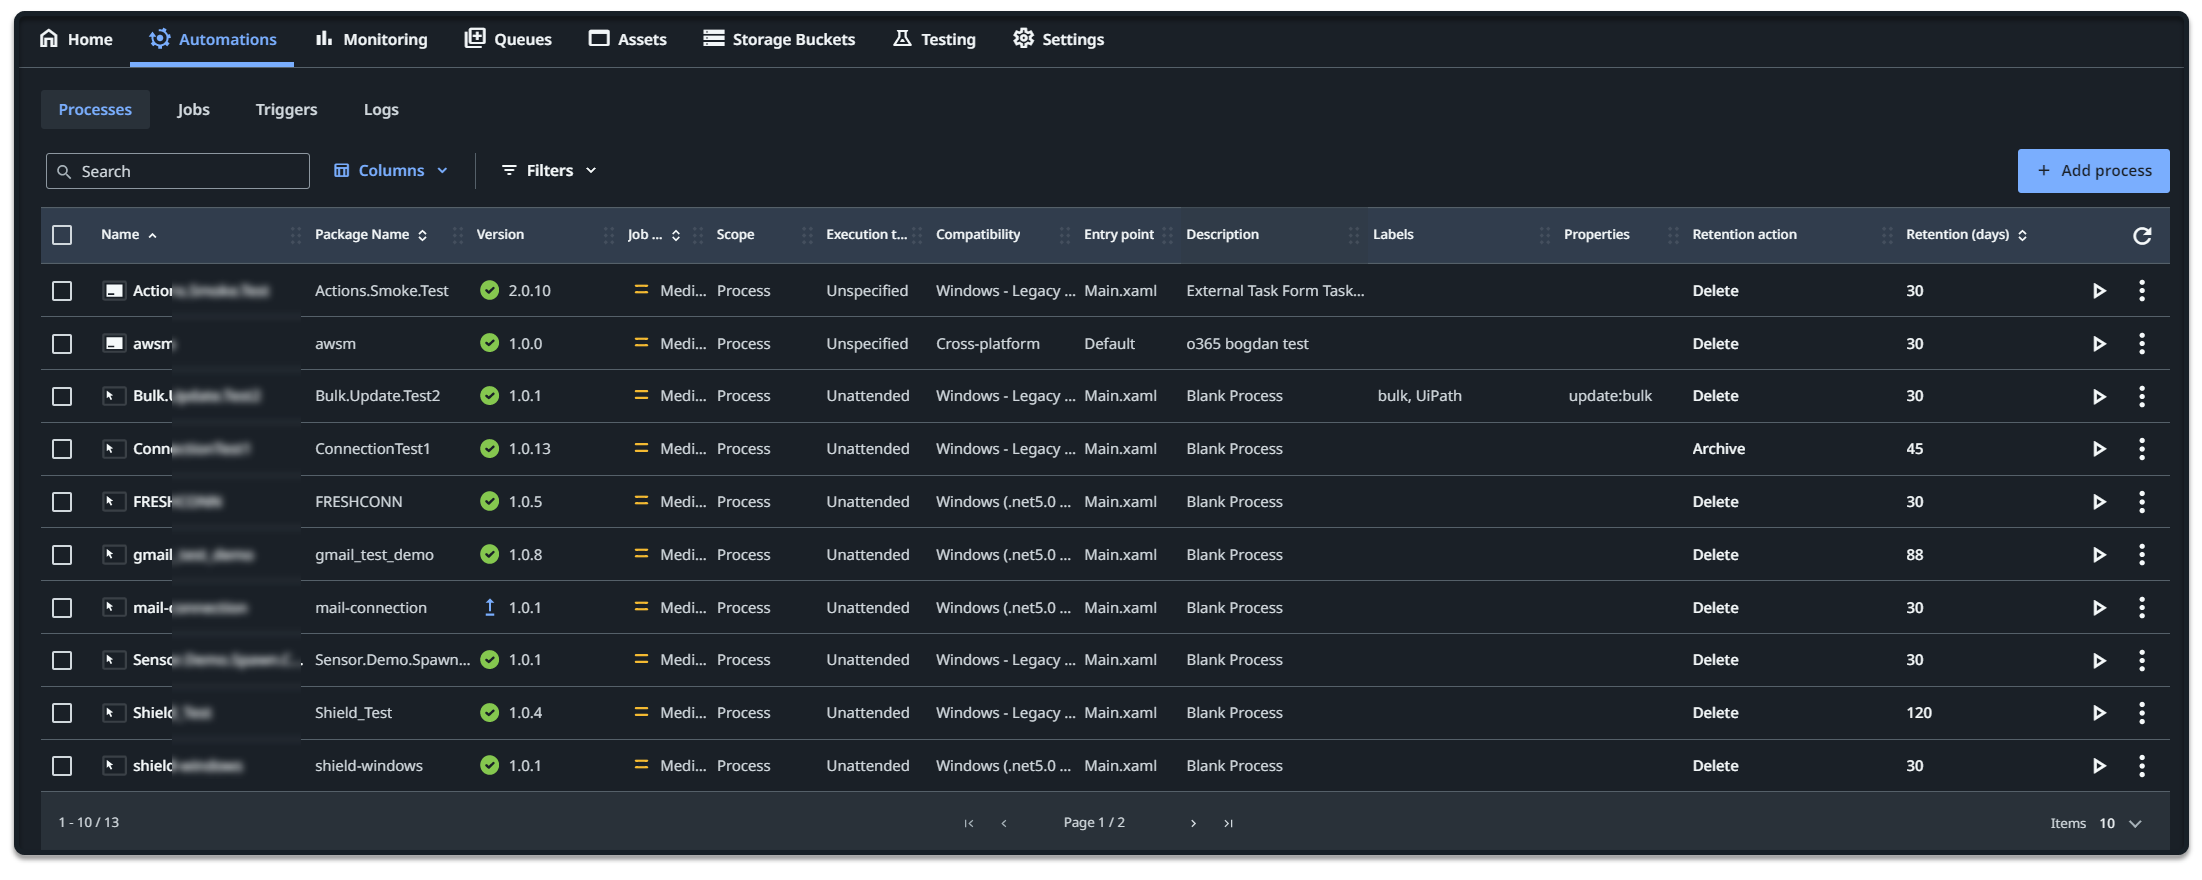Go to the previous page of processes
Image resolution: width=2202 pixels, height=880 pixels.
click(x=1004, y=823)
